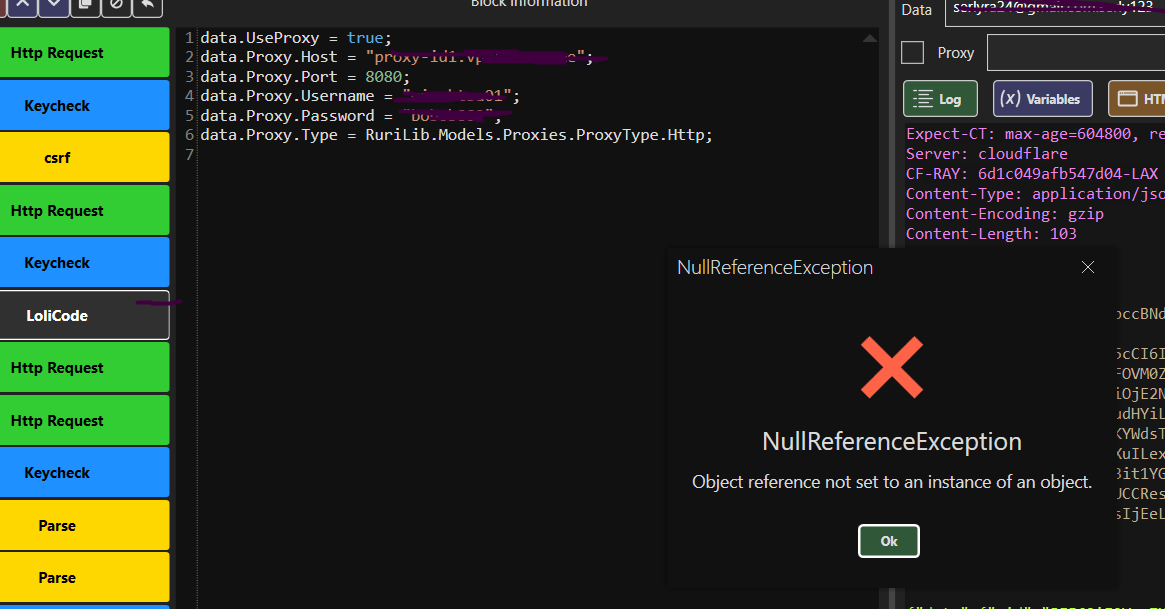Image resolution: width=1165 pixels, height=609 pixels.
Task: Select Keycheck block directly above the Parse blocks
Action: click(85, 472)
